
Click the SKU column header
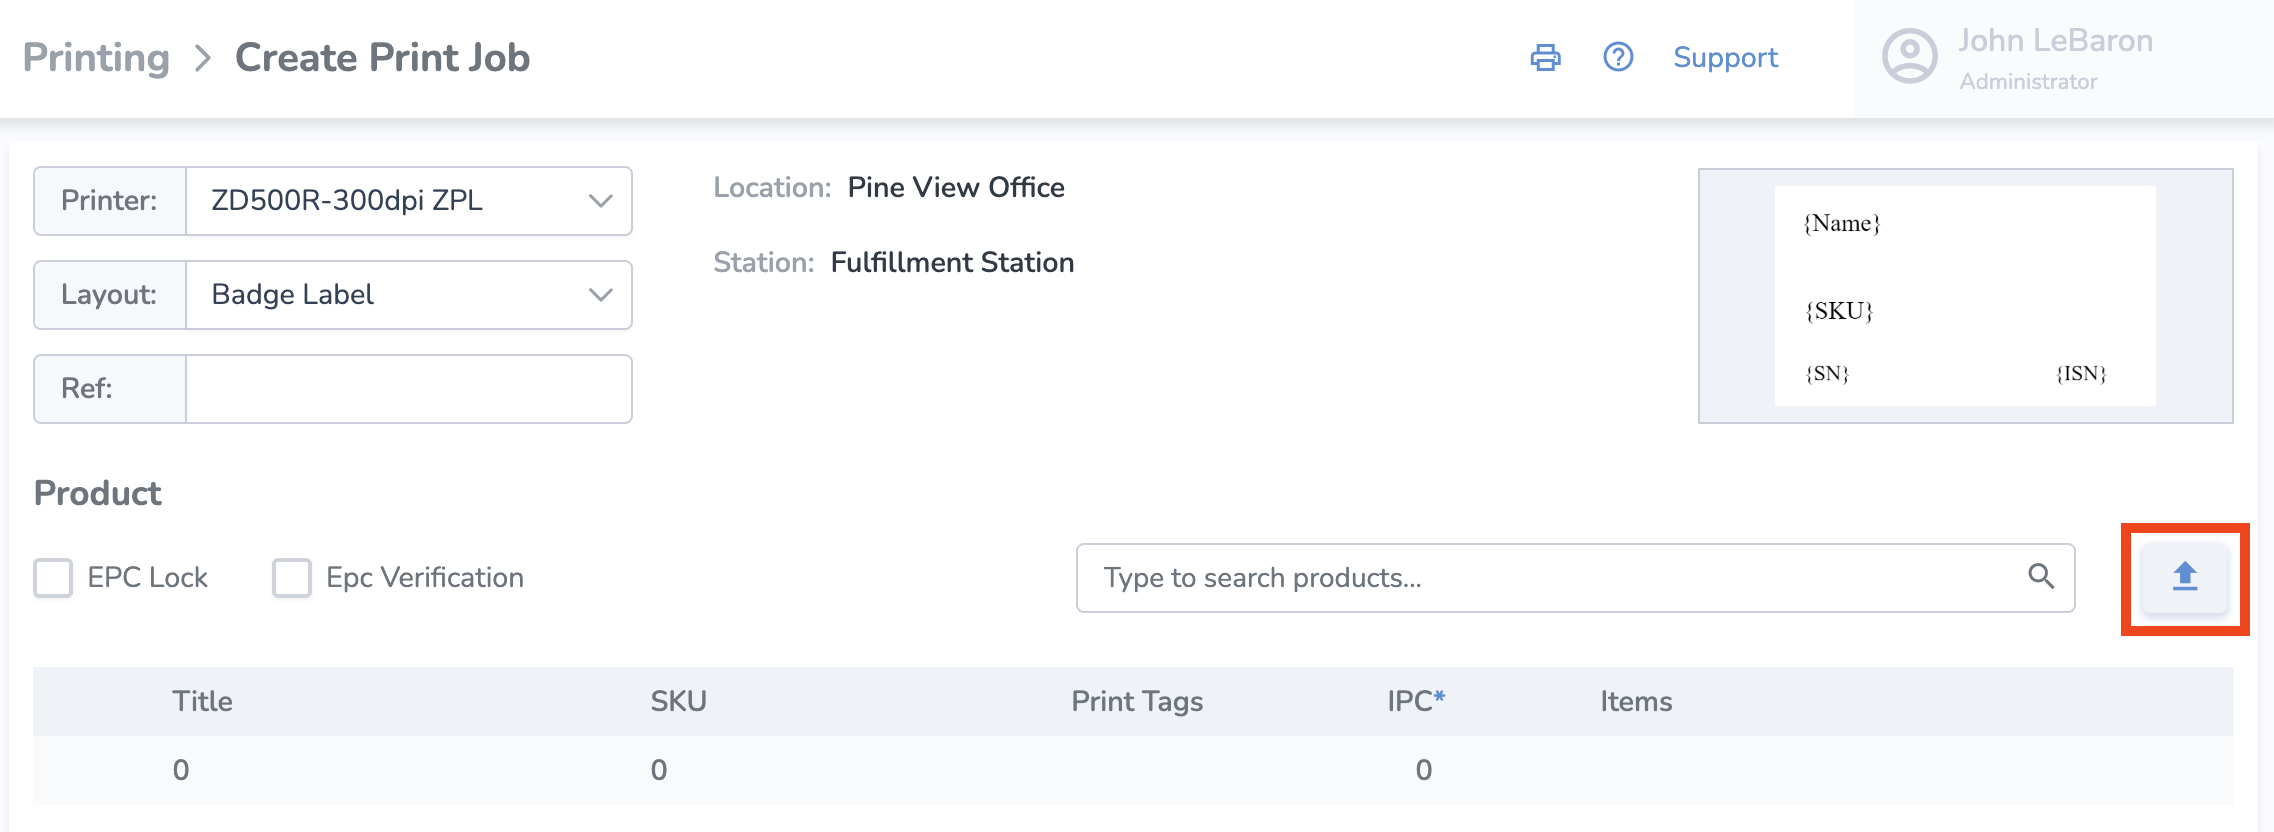click(x=678, y=701)
